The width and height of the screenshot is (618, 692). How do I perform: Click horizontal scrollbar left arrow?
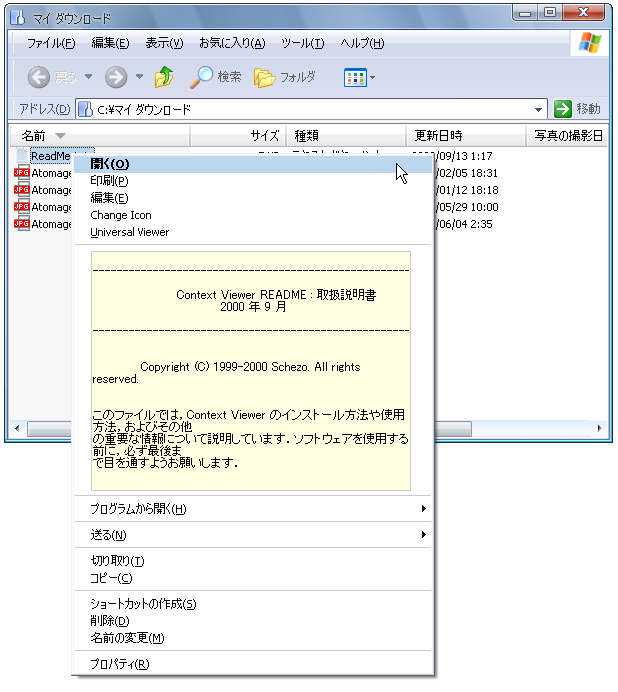(17, 428)
